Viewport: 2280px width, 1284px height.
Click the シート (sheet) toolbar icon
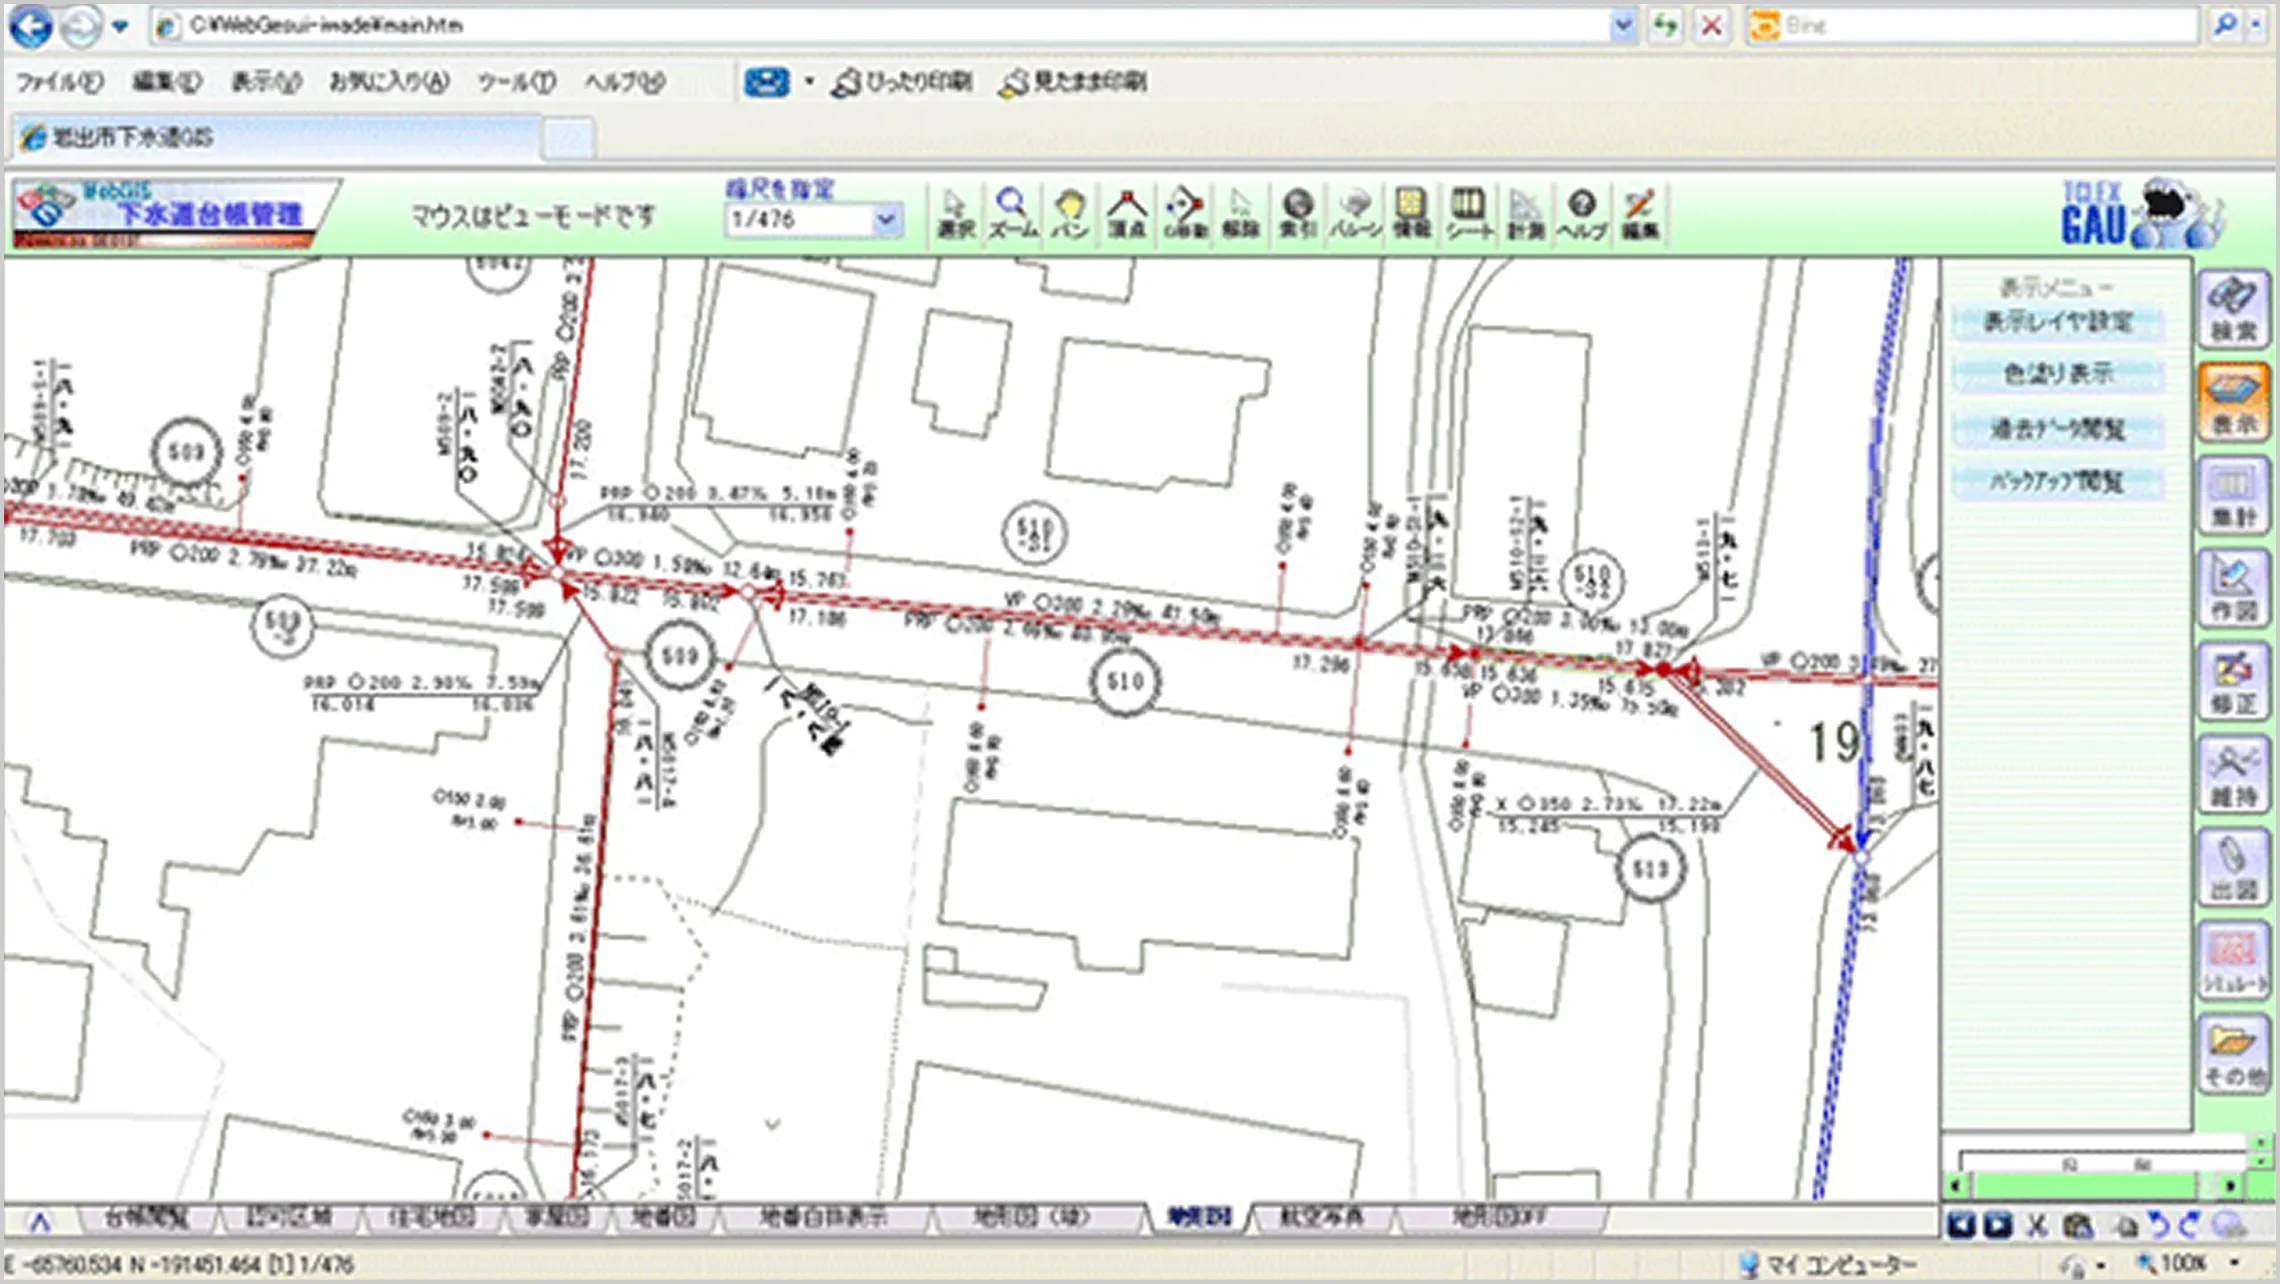(x=1467, y=213)
